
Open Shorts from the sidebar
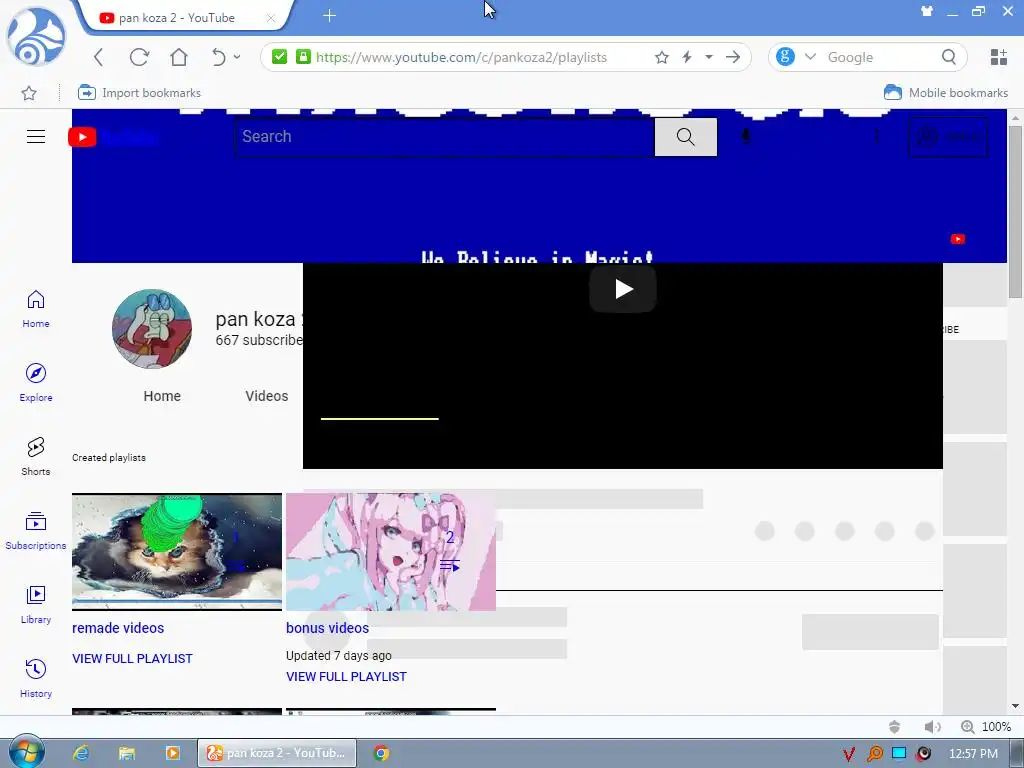(36, 456)
